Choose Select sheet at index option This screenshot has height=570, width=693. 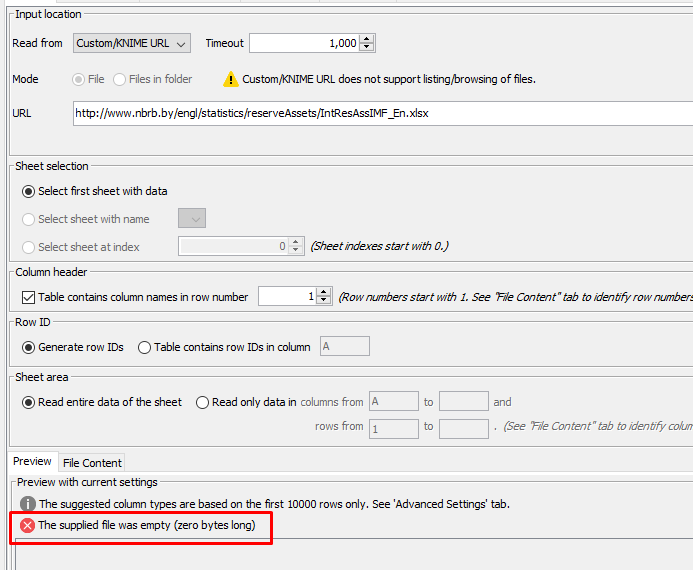coord(29,247)
